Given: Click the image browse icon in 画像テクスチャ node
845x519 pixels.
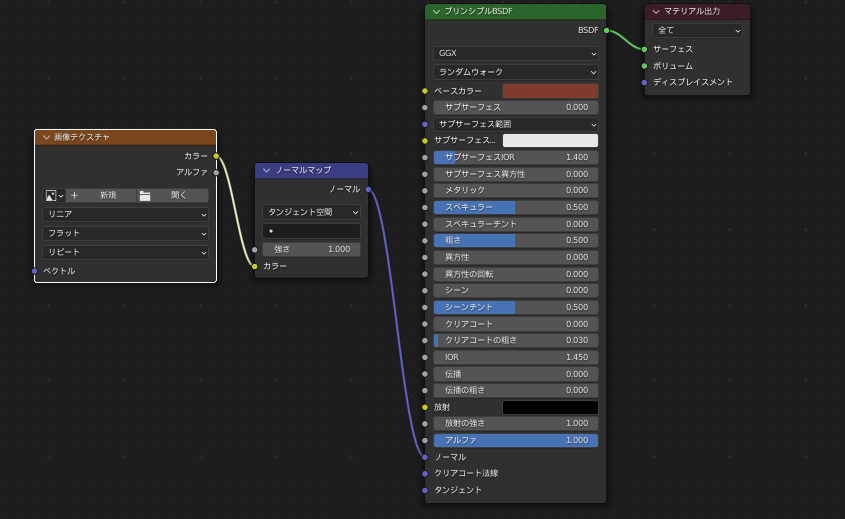Looking at the screenshot, I should click(51, 196).
